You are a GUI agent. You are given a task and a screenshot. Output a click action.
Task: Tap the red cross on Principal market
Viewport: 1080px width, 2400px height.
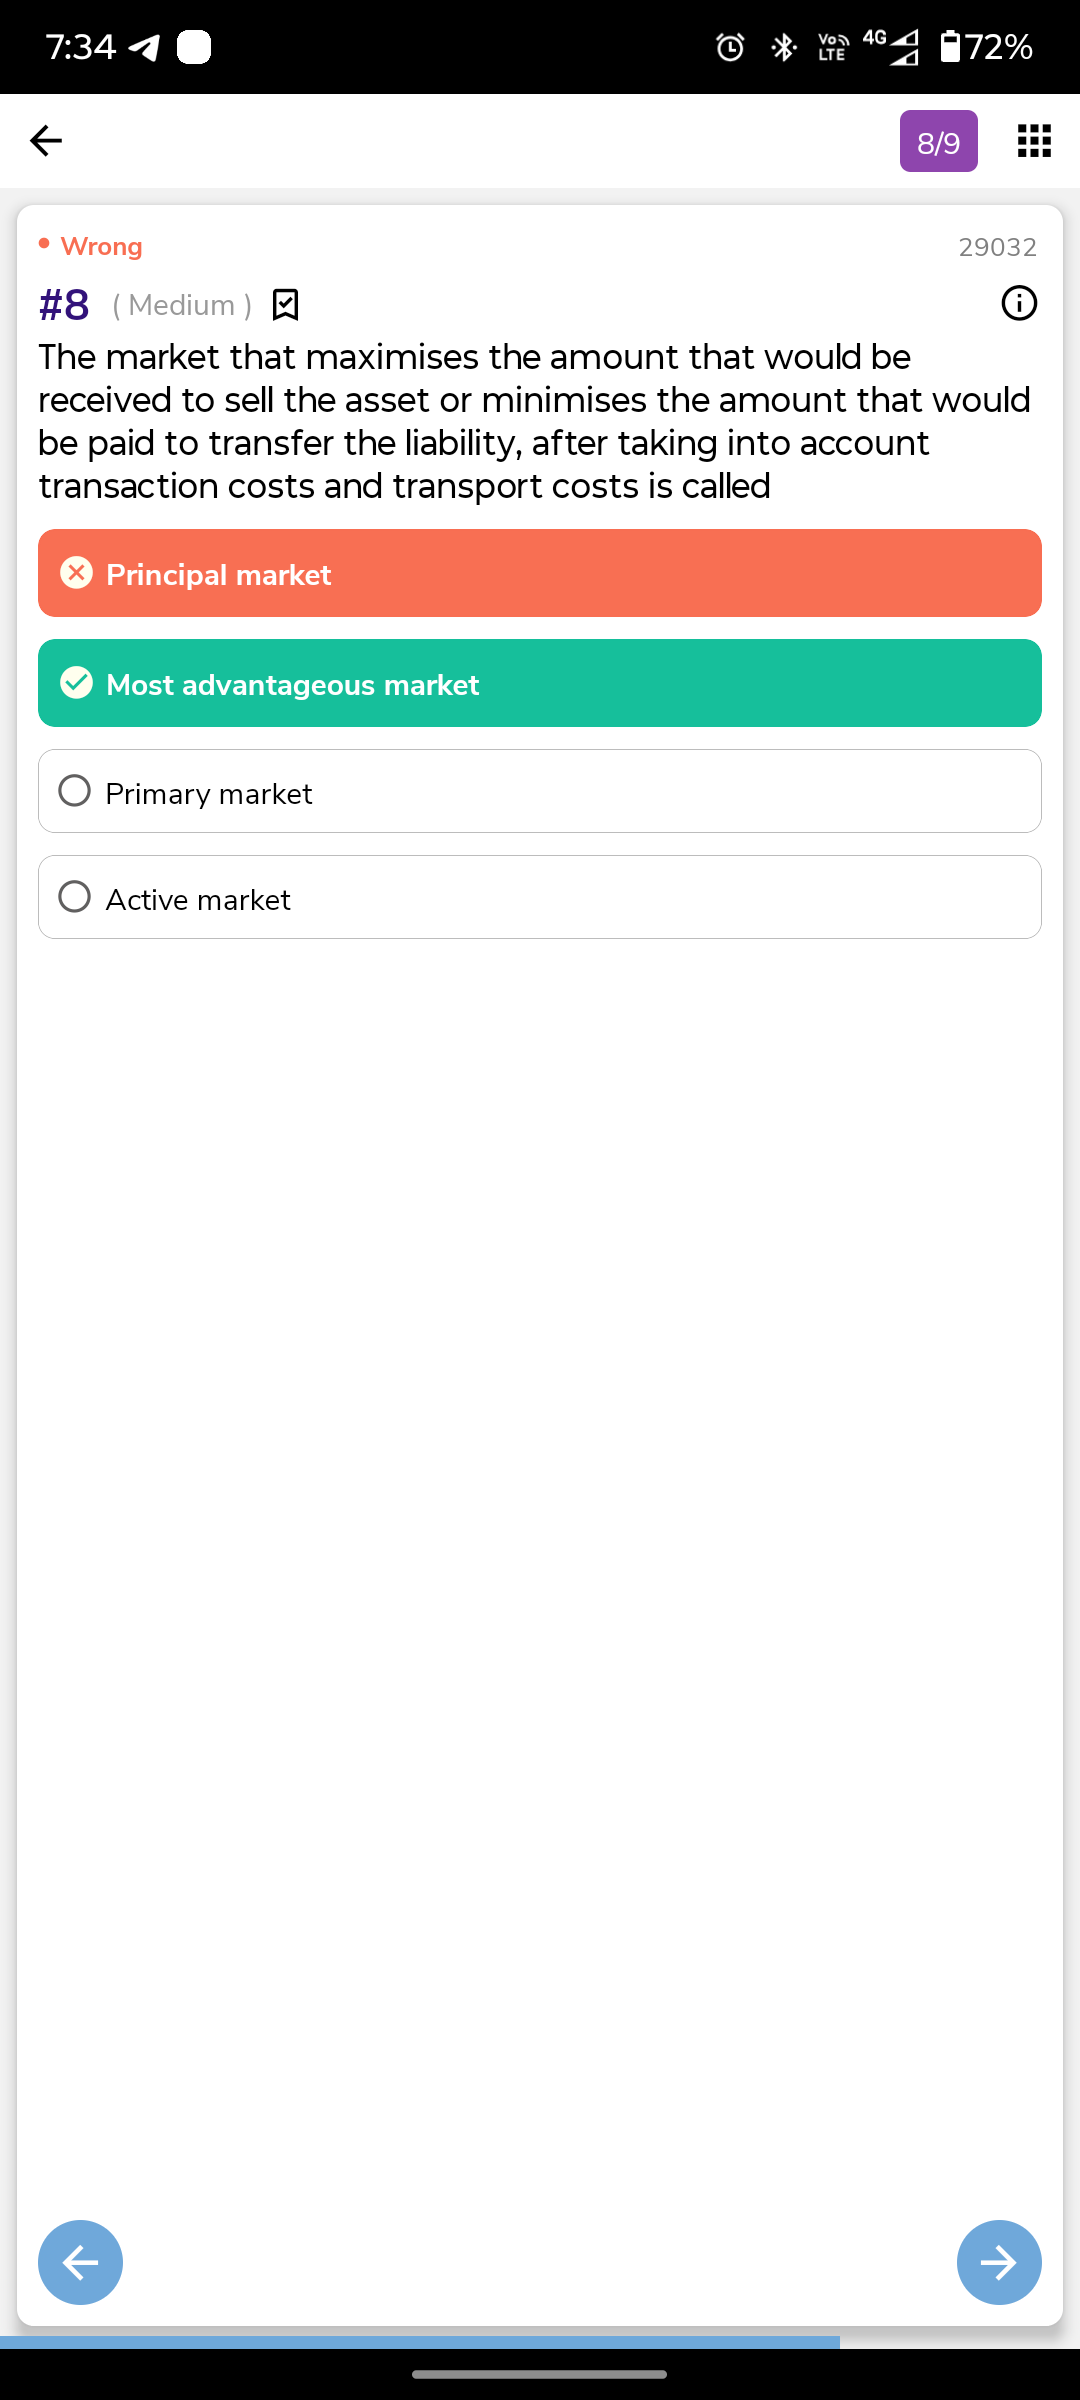coord(76,573)
